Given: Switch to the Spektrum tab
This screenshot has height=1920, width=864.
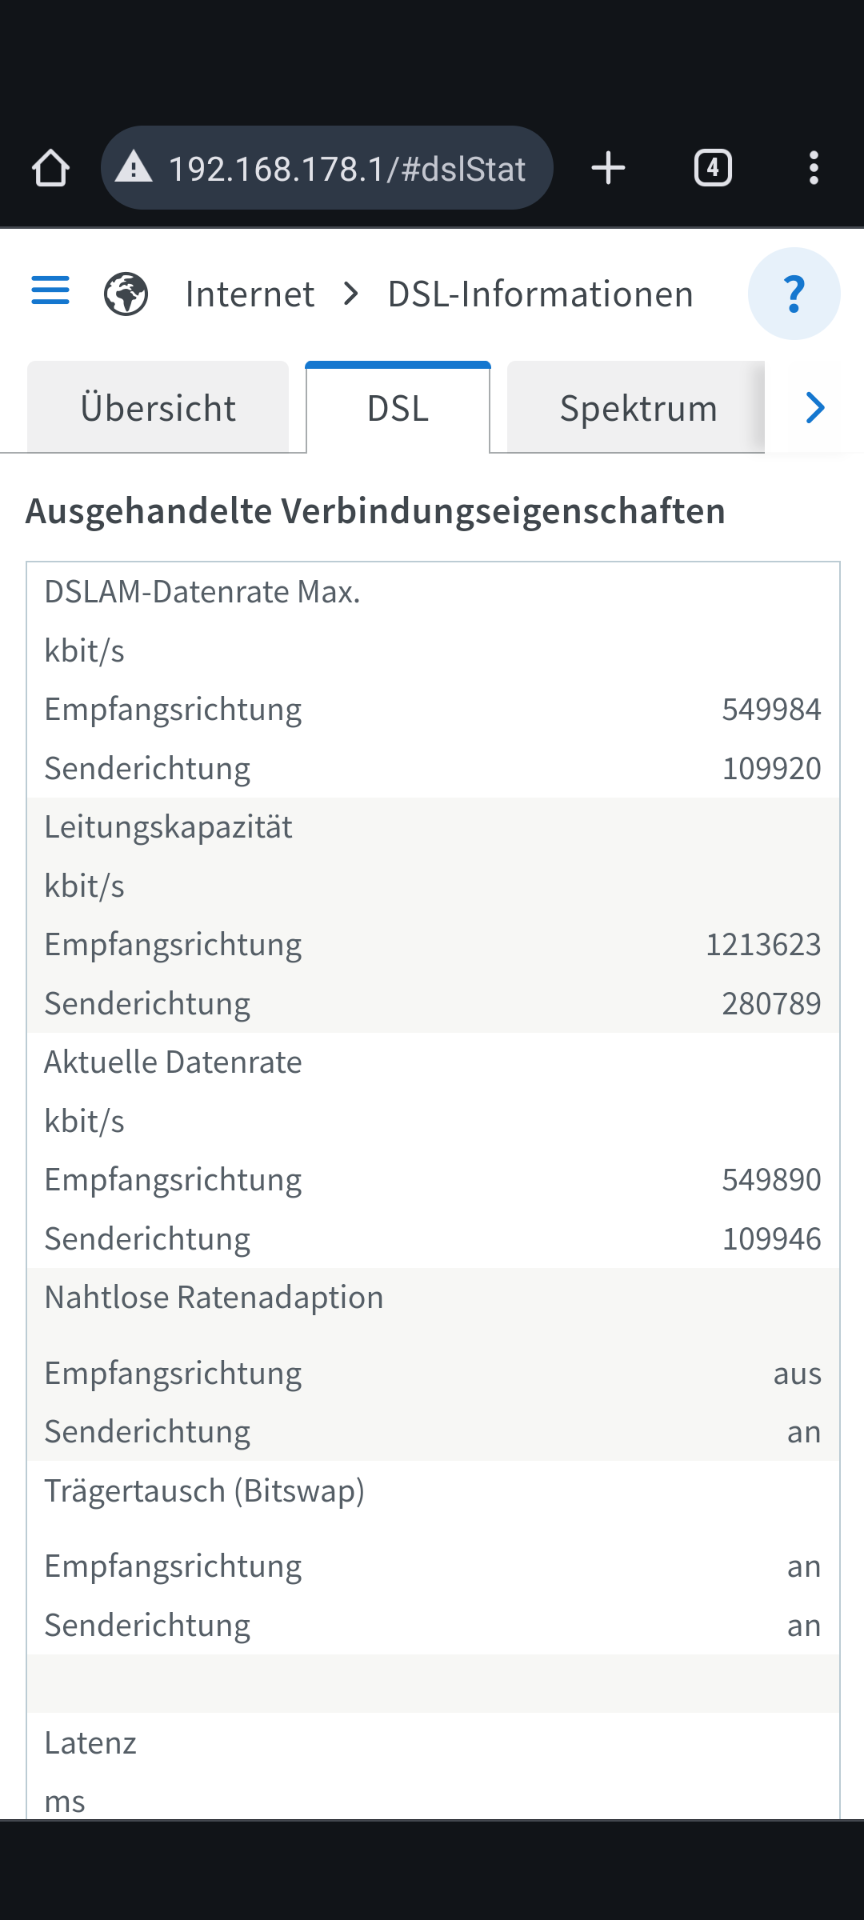Looking at the screenshot, I should pos(638,408).
